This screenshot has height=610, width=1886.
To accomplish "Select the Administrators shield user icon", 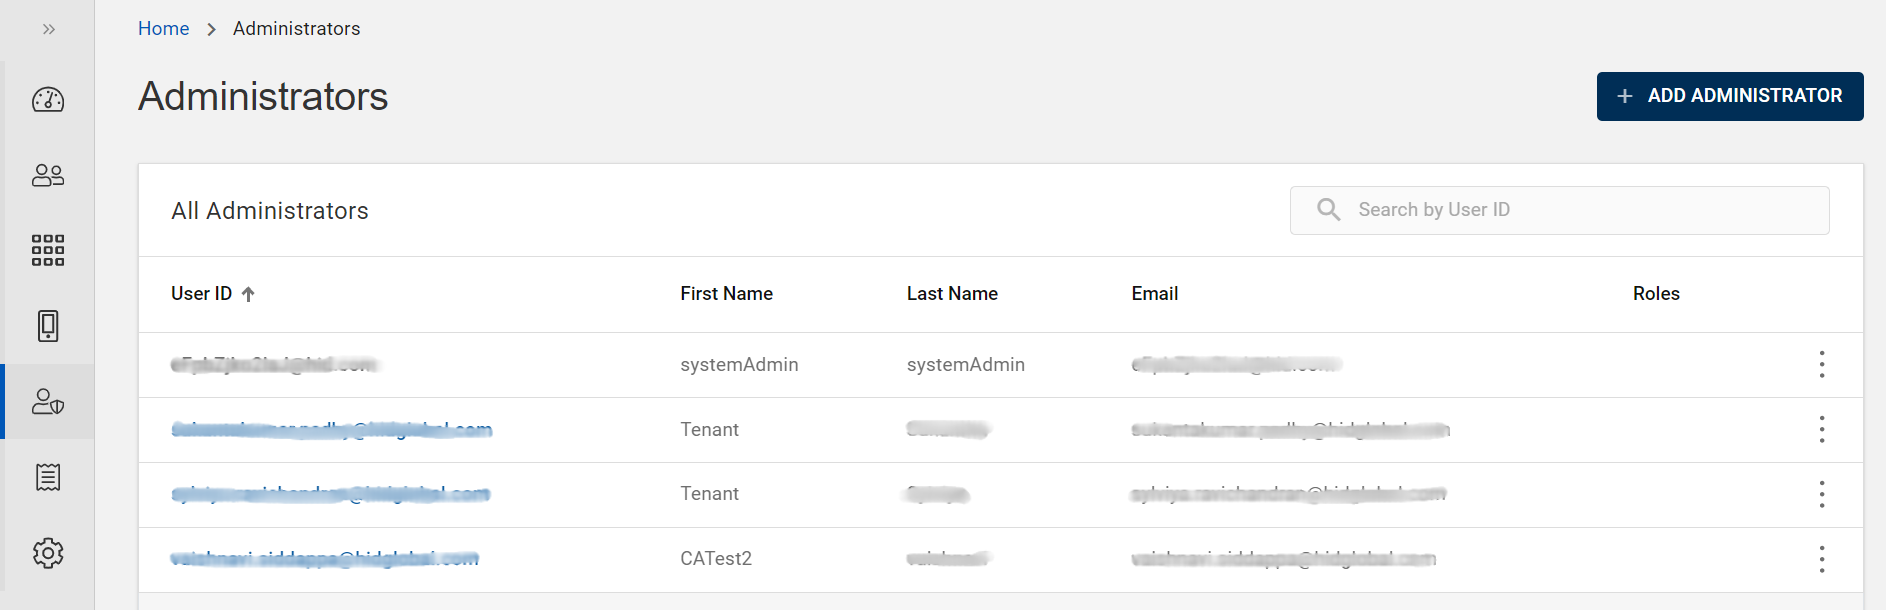I will click(x=48, y=402).
